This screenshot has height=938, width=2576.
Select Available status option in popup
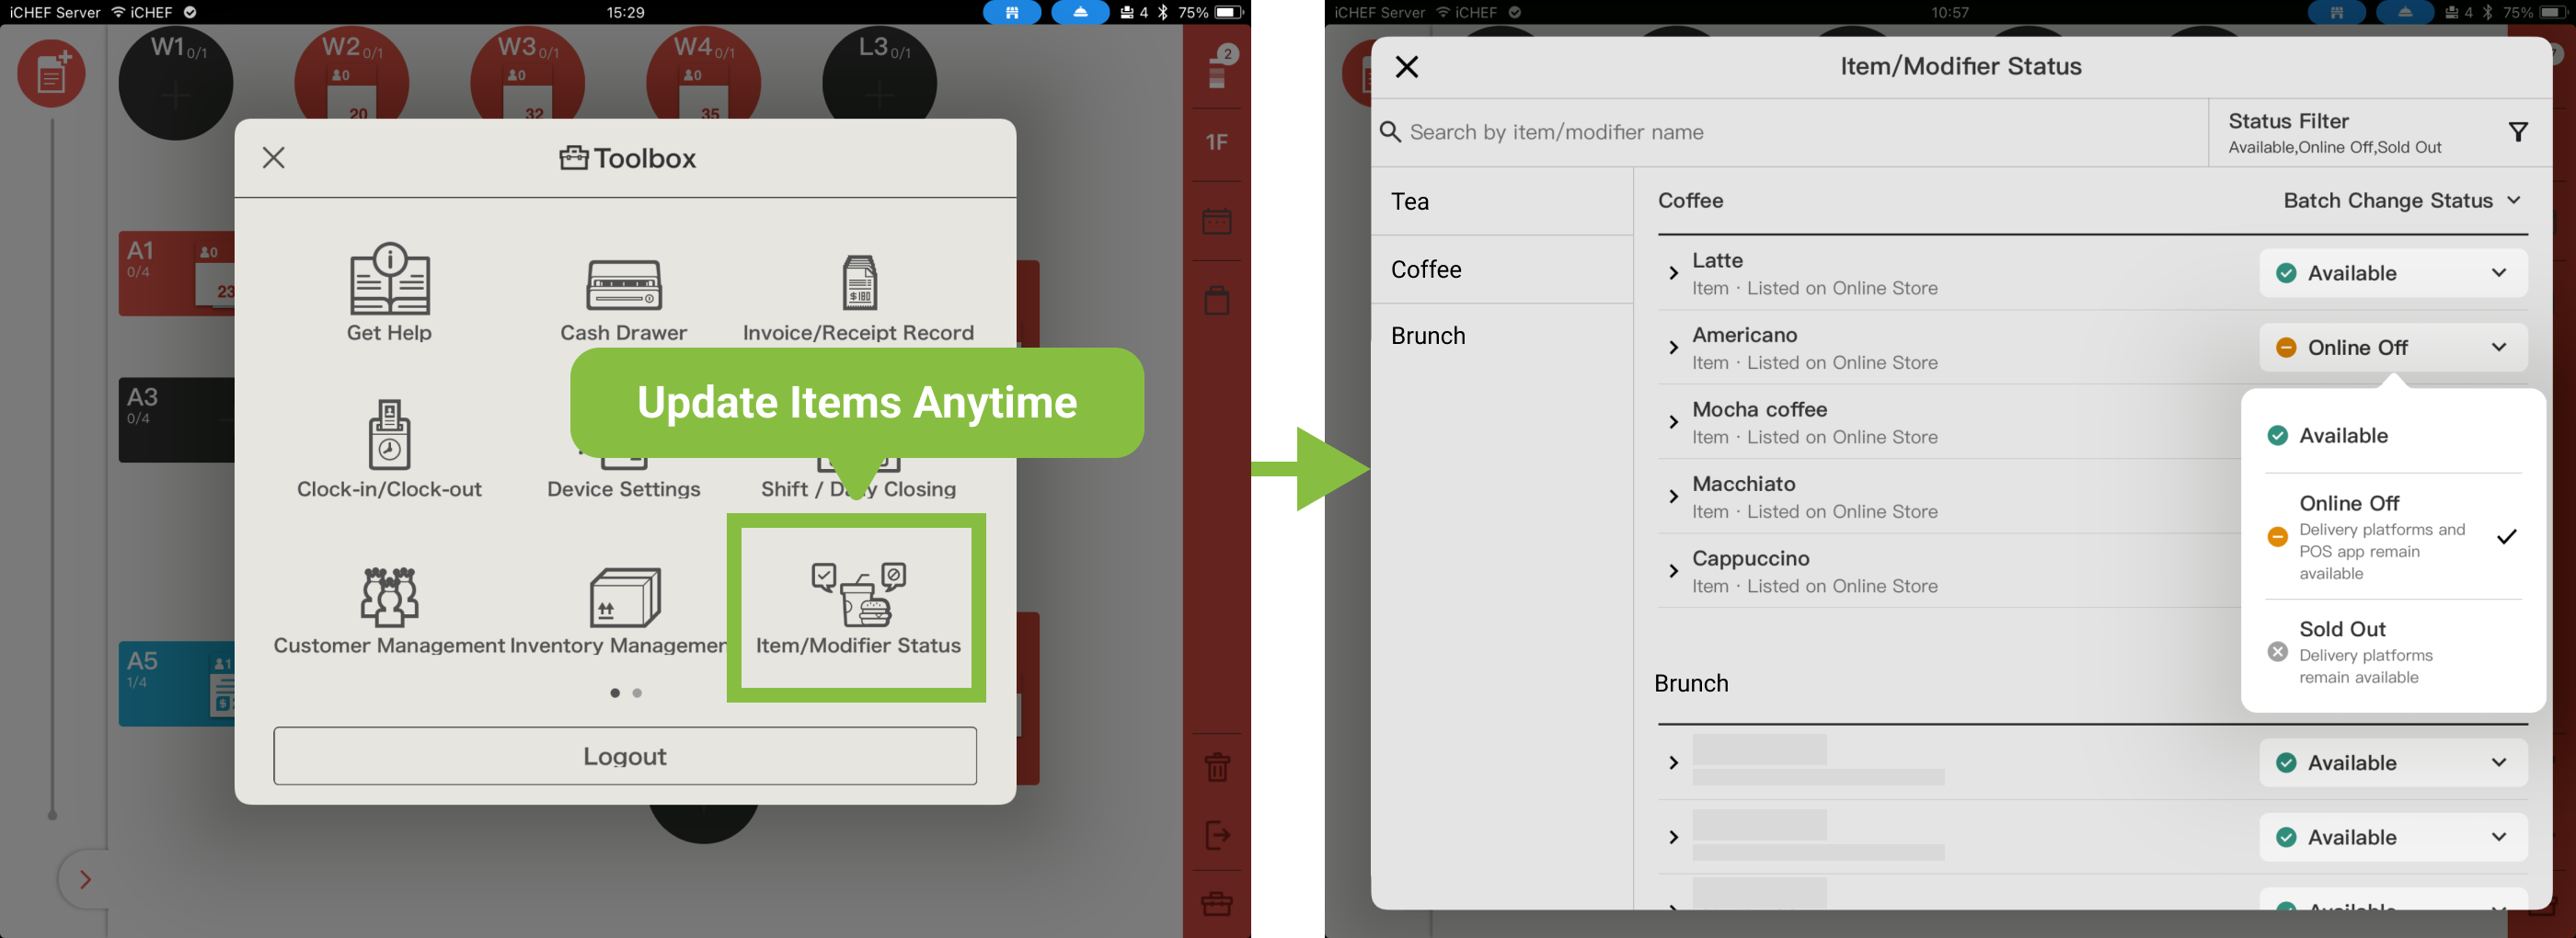[x=2342, y=436]
